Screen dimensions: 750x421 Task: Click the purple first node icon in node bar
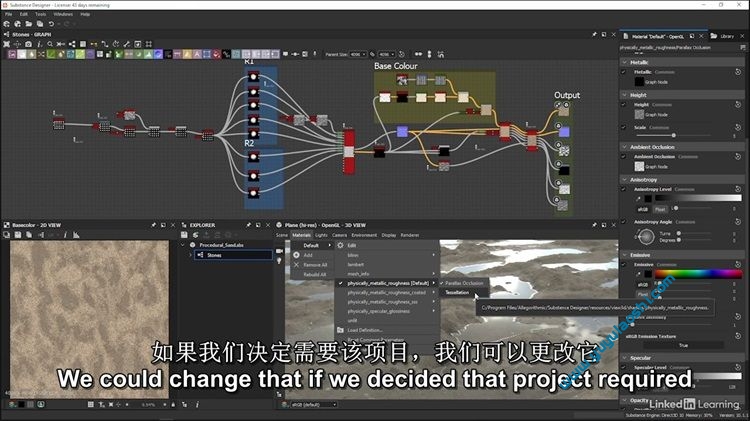pos(12,54)
